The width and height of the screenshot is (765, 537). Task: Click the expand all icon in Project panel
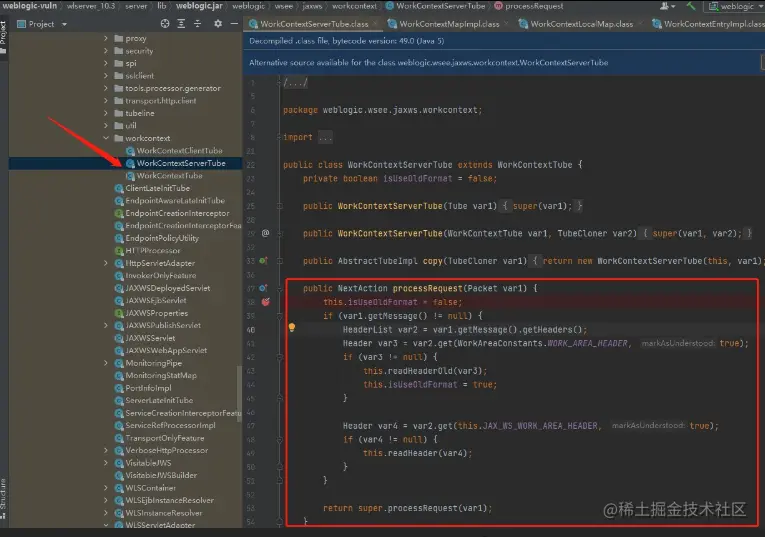tap(181, 24)
